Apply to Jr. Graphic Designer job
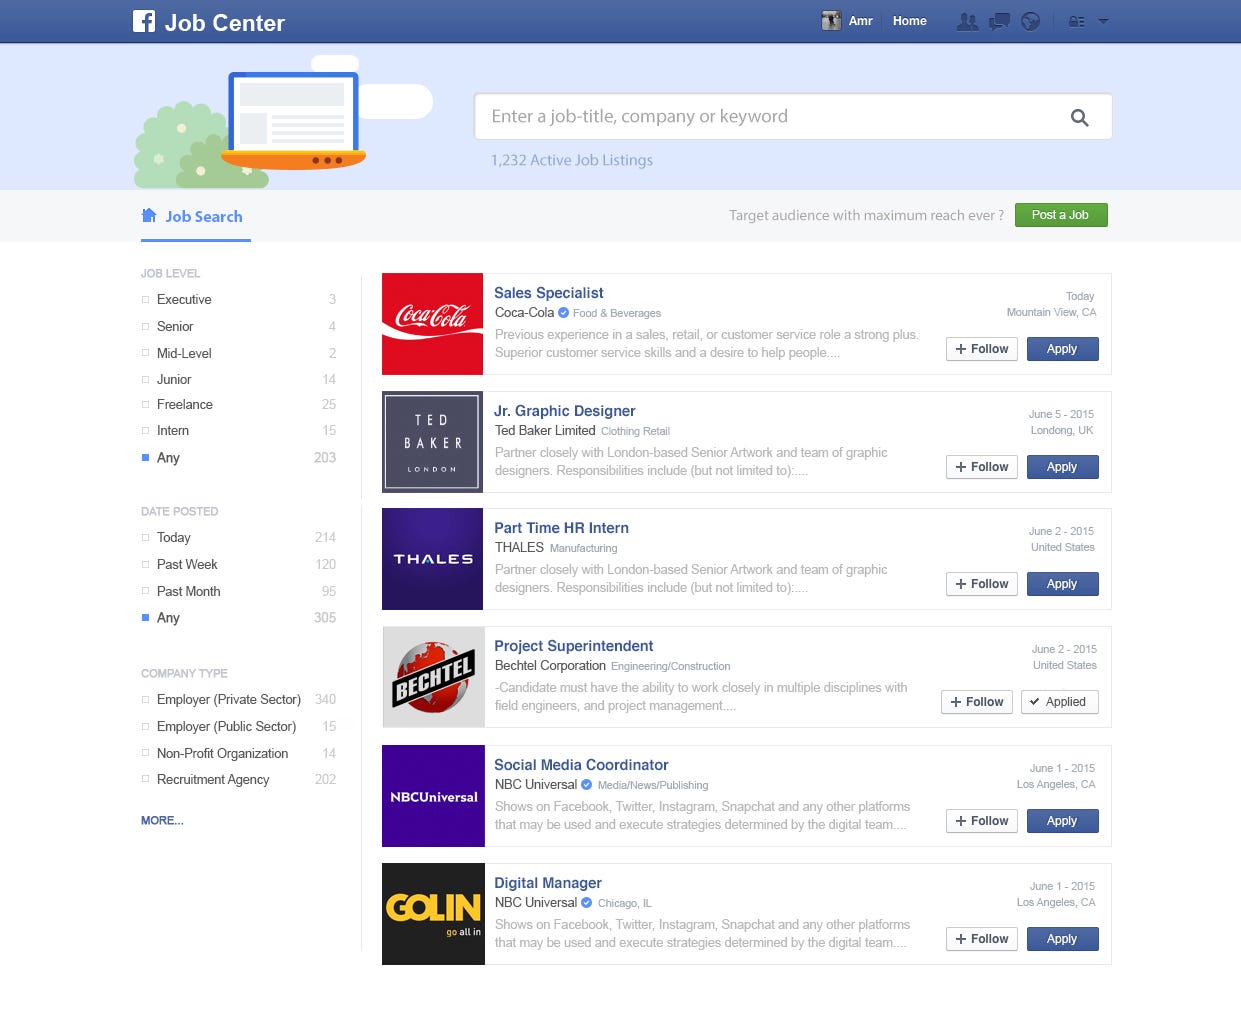The height and width of the screenshot is (1034, 1241). tap(1062, 467)
